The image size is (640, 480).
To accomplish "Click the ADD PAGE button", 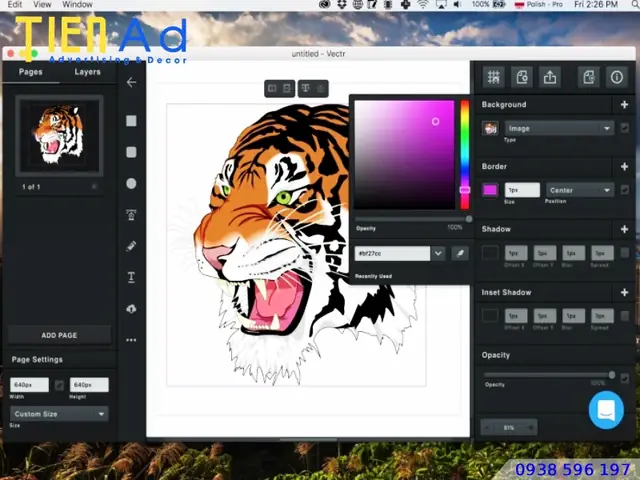I will coord(59,335).
